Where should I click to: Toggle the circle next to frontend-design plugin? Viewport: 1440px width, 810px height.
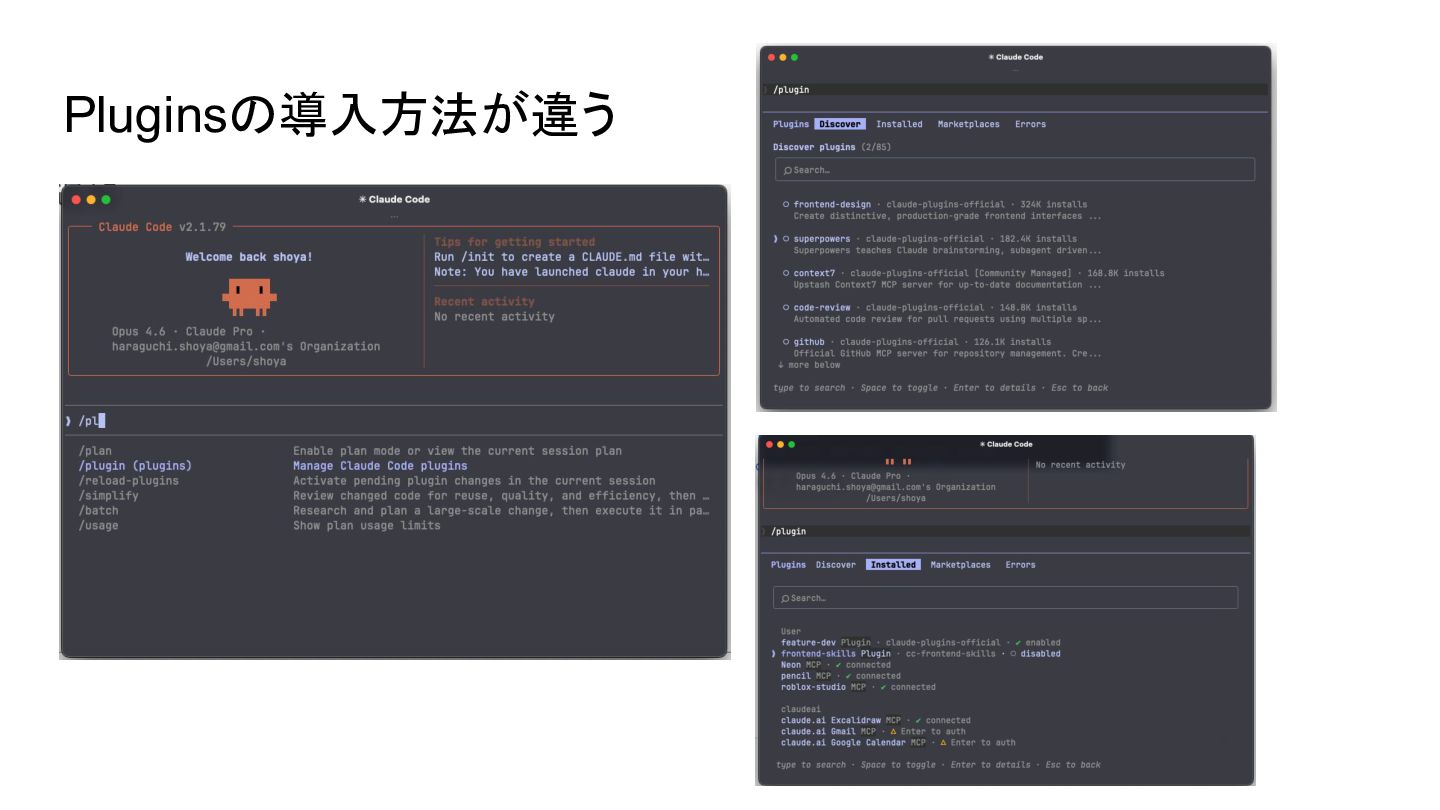coord(786,205)
